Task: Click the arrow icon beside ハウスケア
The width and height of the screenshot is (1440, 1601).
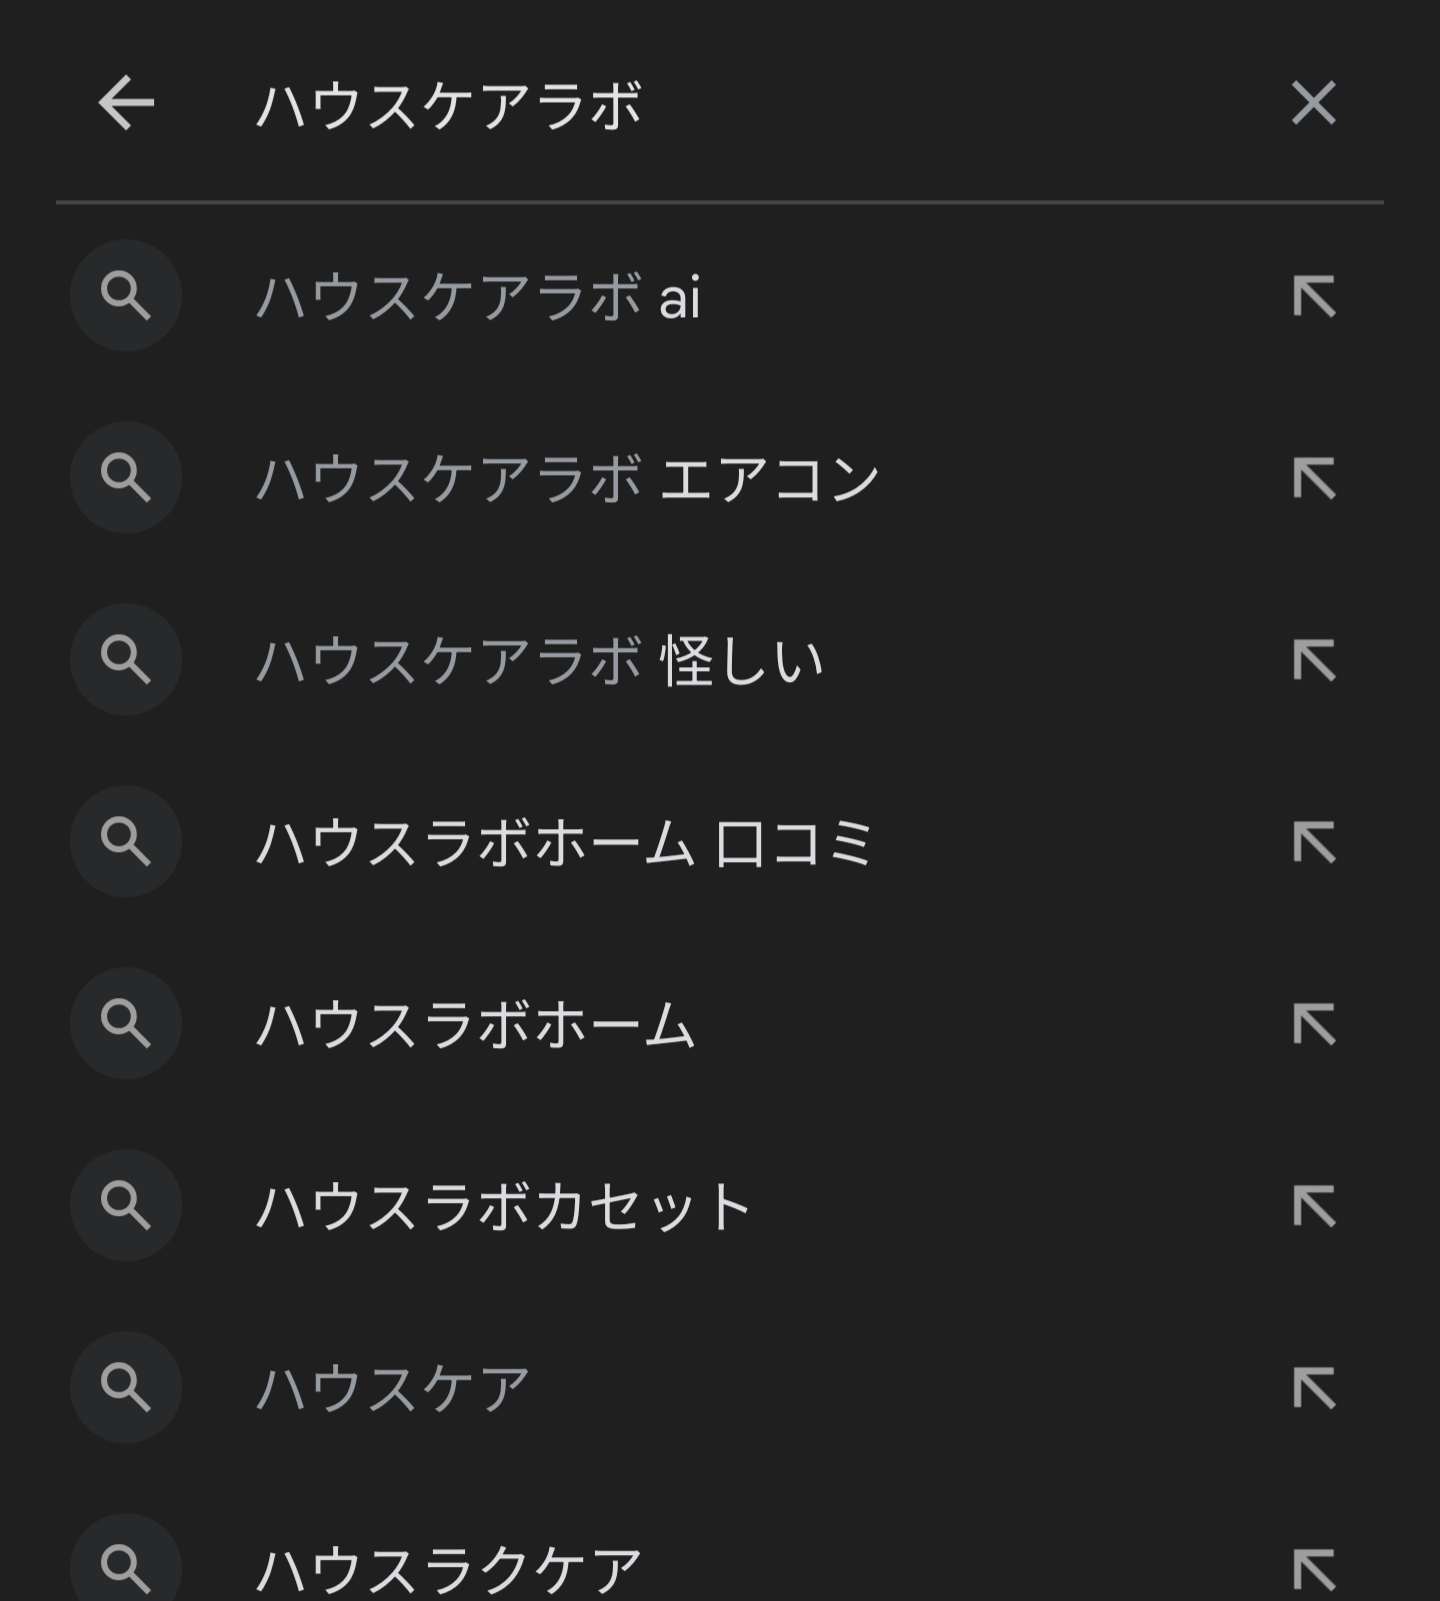Action: point(1313,1389)
